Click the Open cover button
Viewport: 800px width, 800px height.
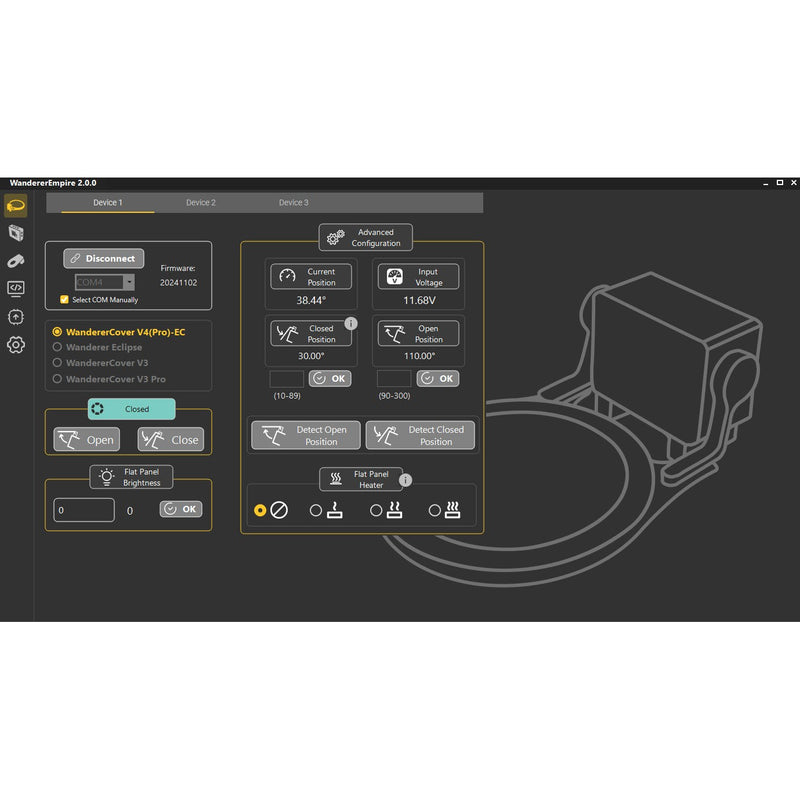[x=87, y=439]
